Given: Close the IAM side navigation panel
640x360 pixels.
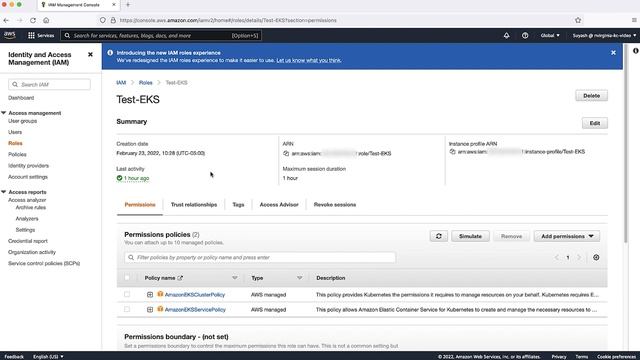Looking at the screenshot, I should [90, 54].
